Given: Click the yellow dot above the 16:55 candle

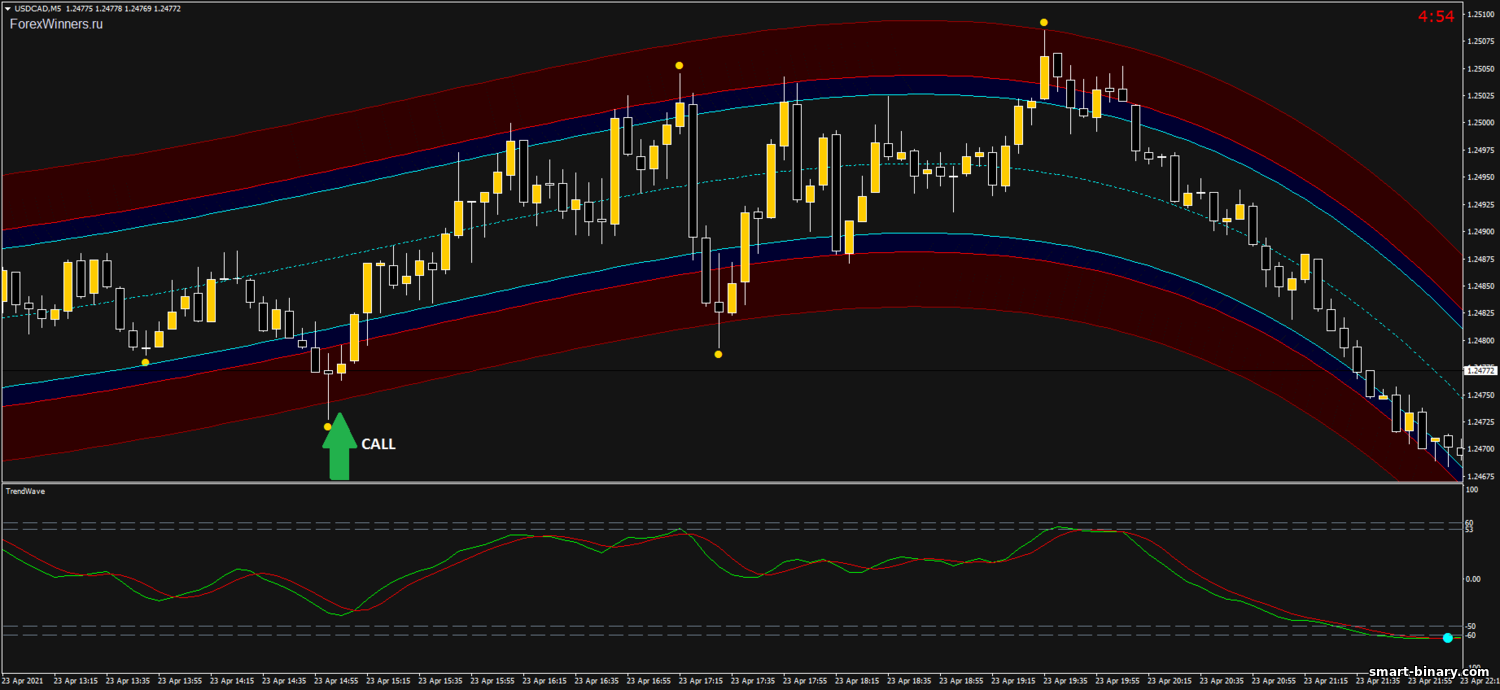Looking at the screenshot, I should click(x=679, y=66).
